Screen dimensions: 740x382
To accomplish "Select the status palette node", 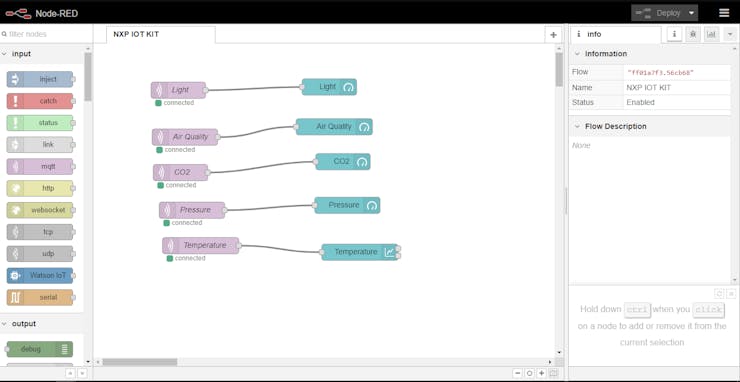I will tap(40, 123).
